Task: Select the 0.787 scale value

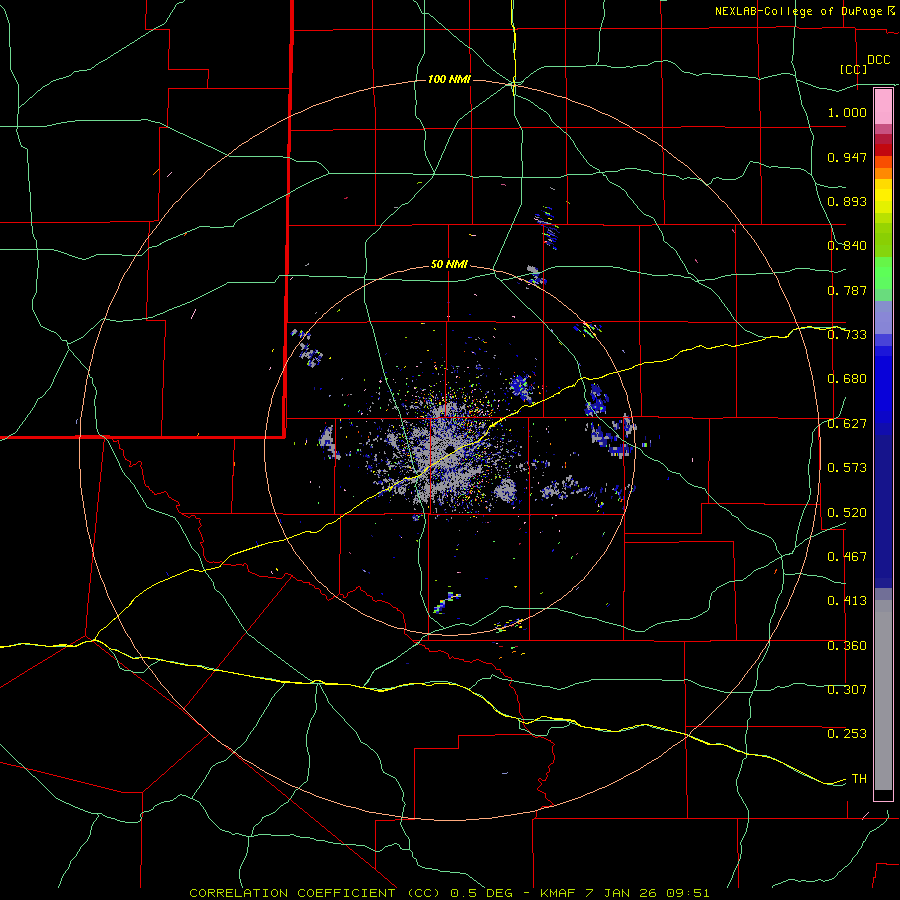Action: click(847, 290)
